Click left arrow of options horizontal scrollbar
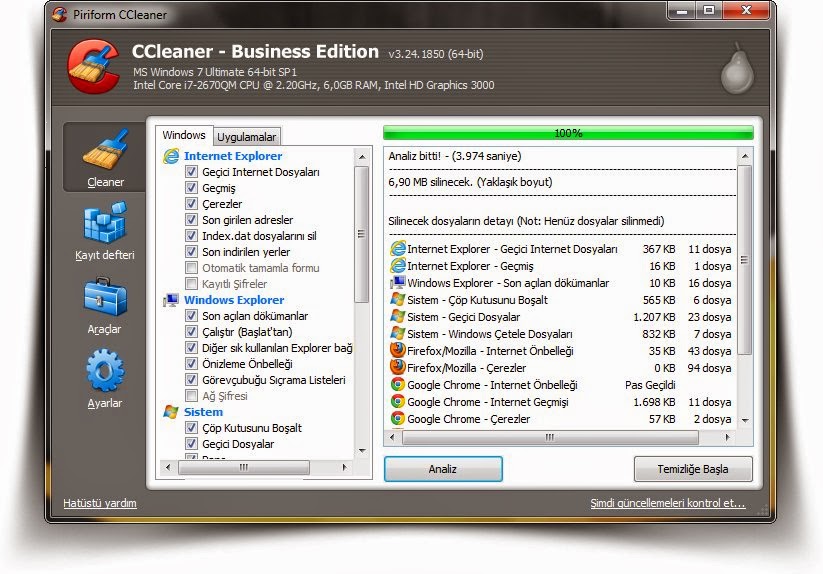823x574 pixels. click(168, 467)
